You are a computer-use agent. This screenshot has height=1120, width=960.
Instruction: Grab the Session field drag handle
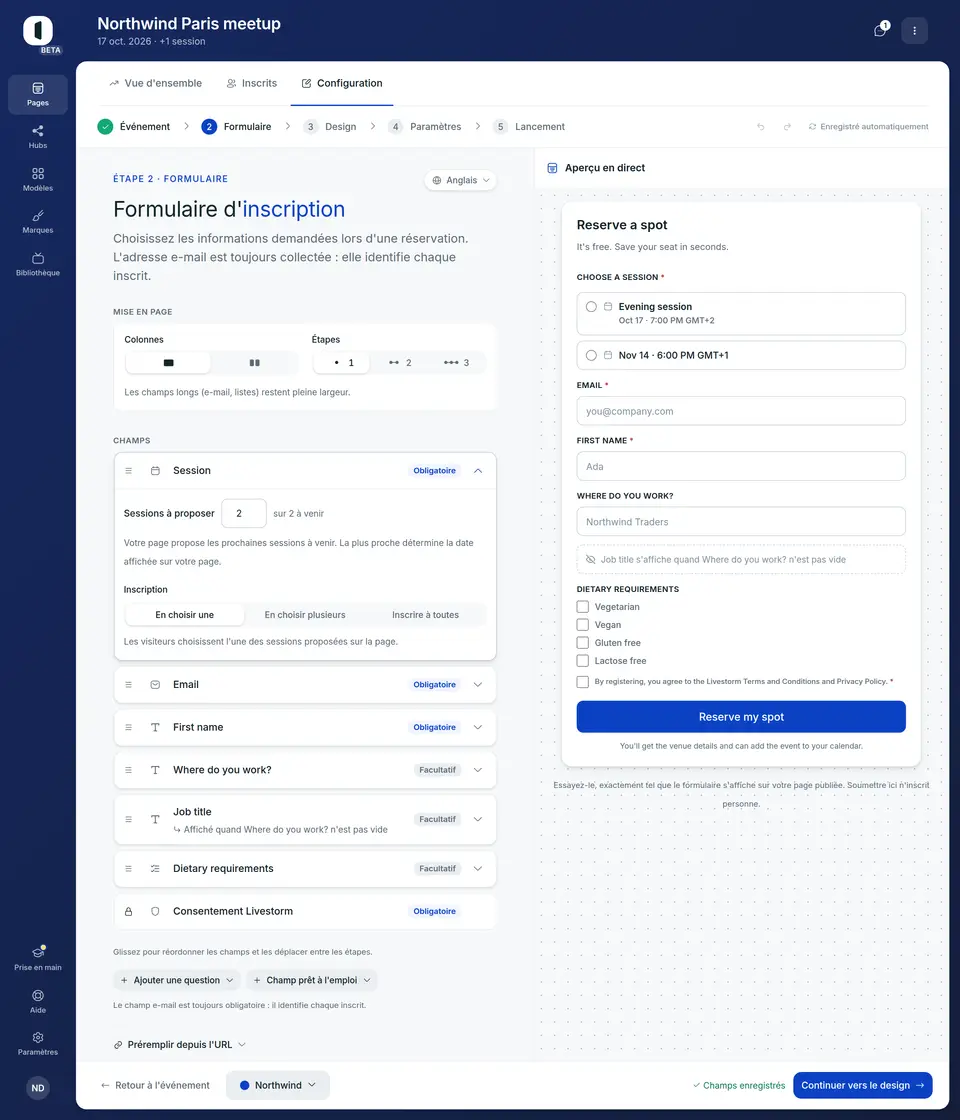tap(129, 471)
